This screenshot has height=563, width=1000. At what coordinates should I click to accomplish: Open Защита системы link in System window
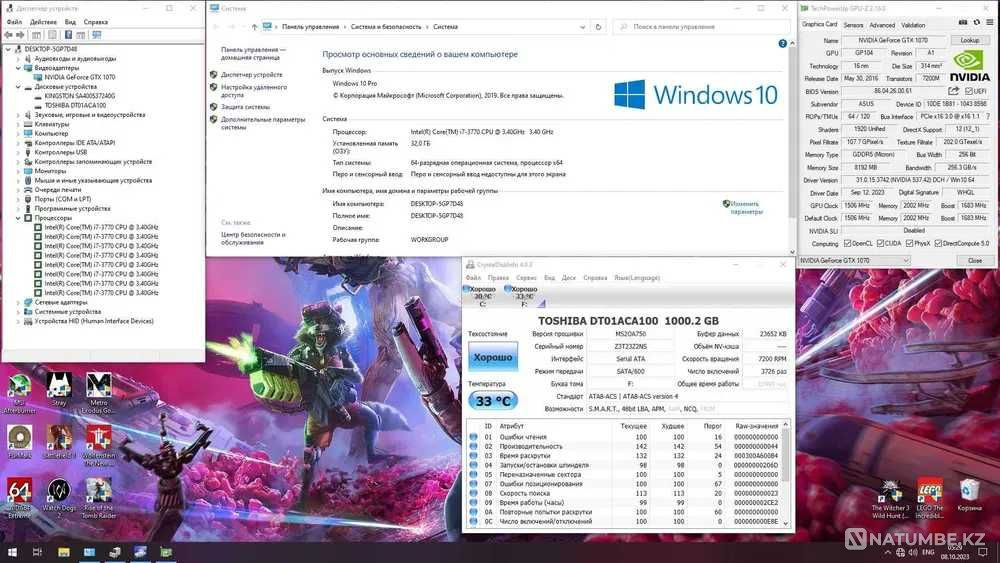pyautogui.click(x=246, y=107)
